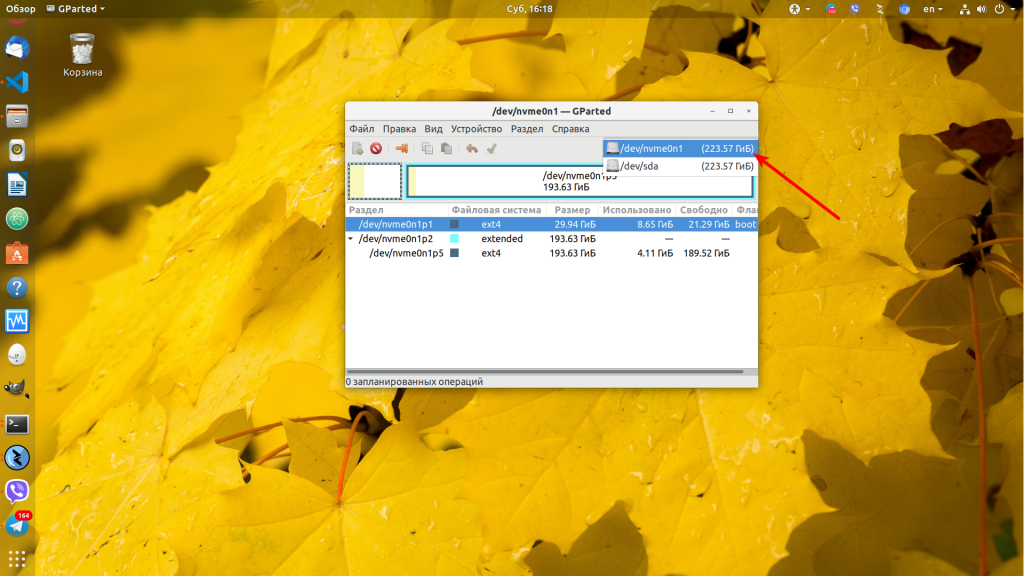
Task: Click the Delete partition red icon
Action: point(376,148)
